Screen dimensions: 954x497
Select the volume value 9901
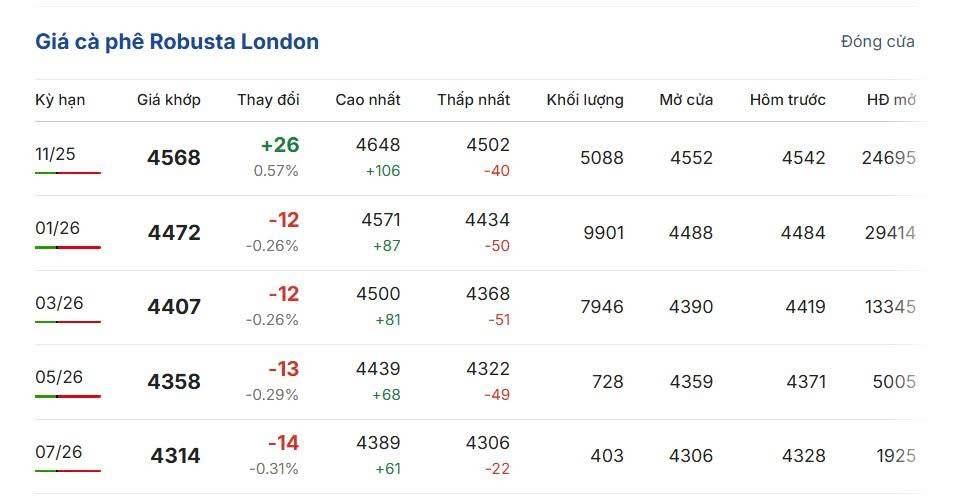(604, 233)
